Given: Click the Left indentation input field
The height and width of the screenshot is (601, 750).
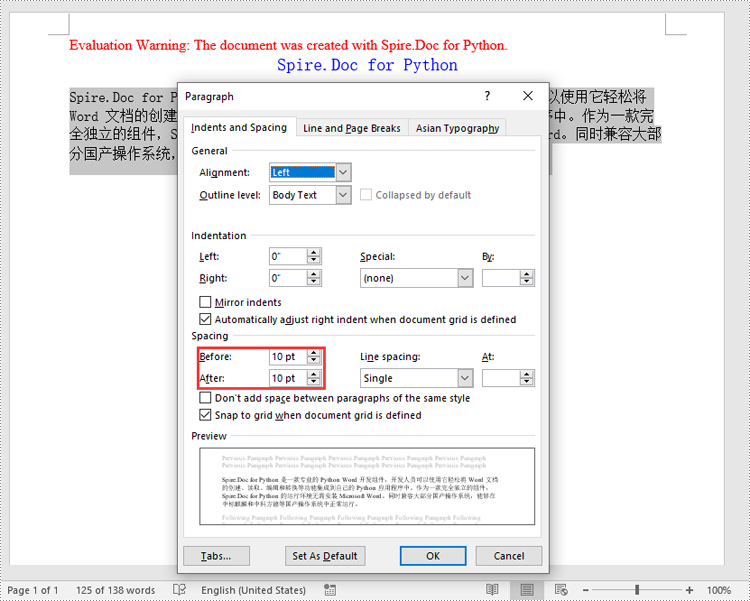Looking at the screenshot, I should point(288,256).
